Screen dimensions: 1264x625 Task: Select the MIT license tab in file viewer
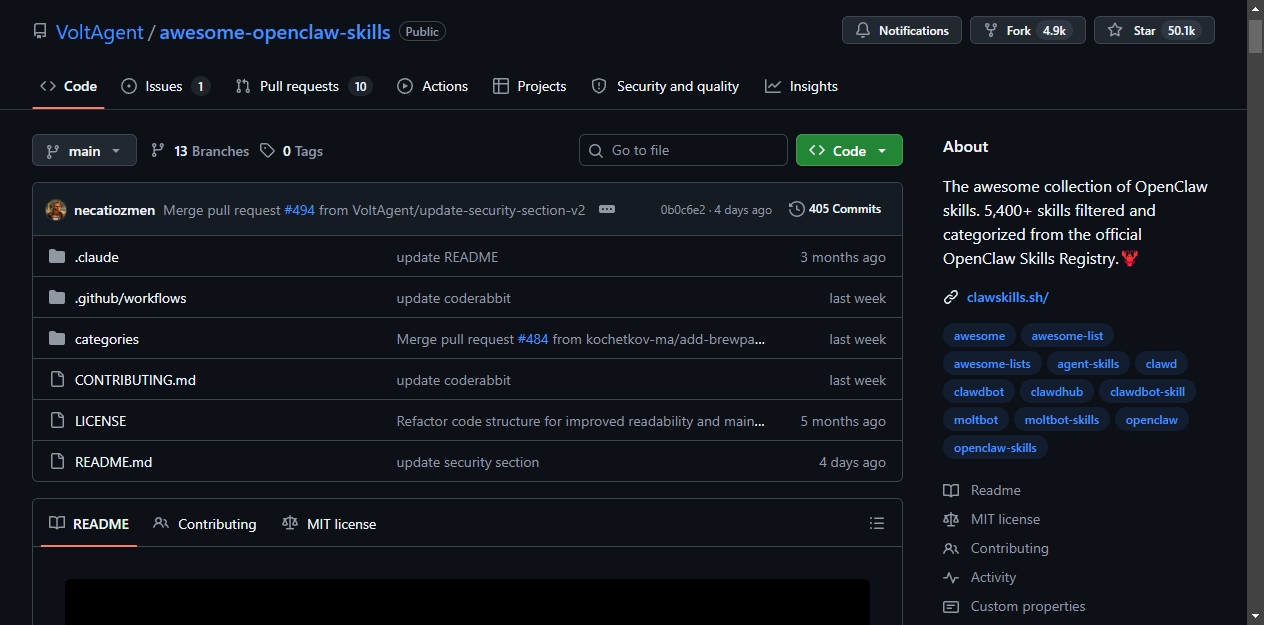click(x=329, y=523)
